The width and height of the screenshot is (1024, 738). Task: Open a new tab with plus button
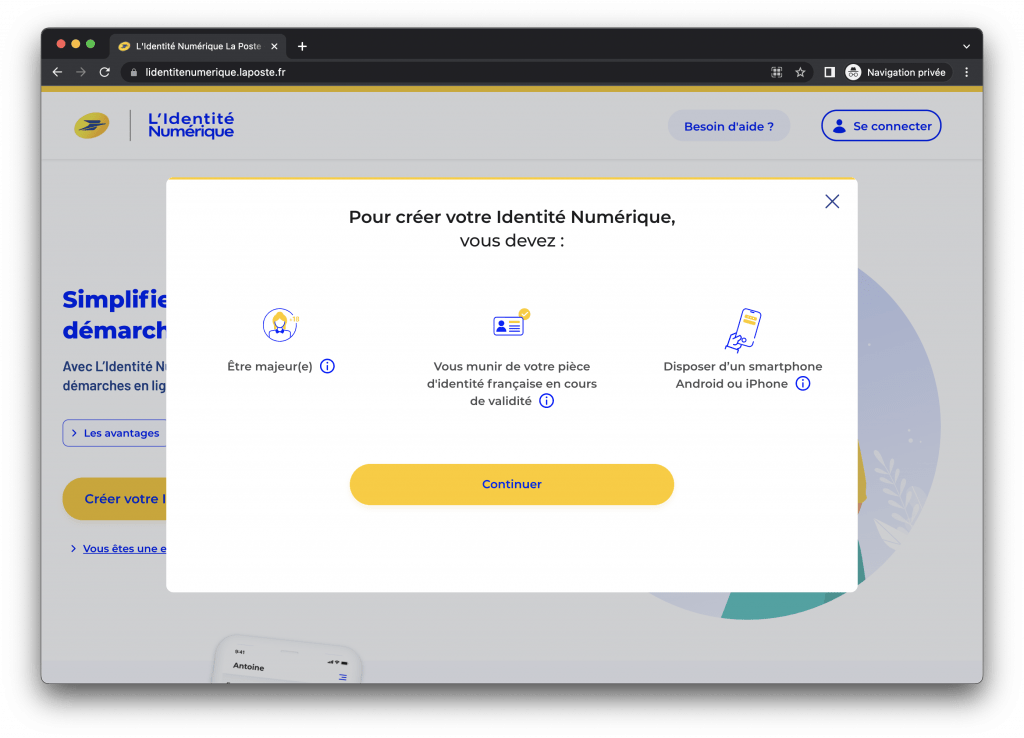[x=302, y=46]
